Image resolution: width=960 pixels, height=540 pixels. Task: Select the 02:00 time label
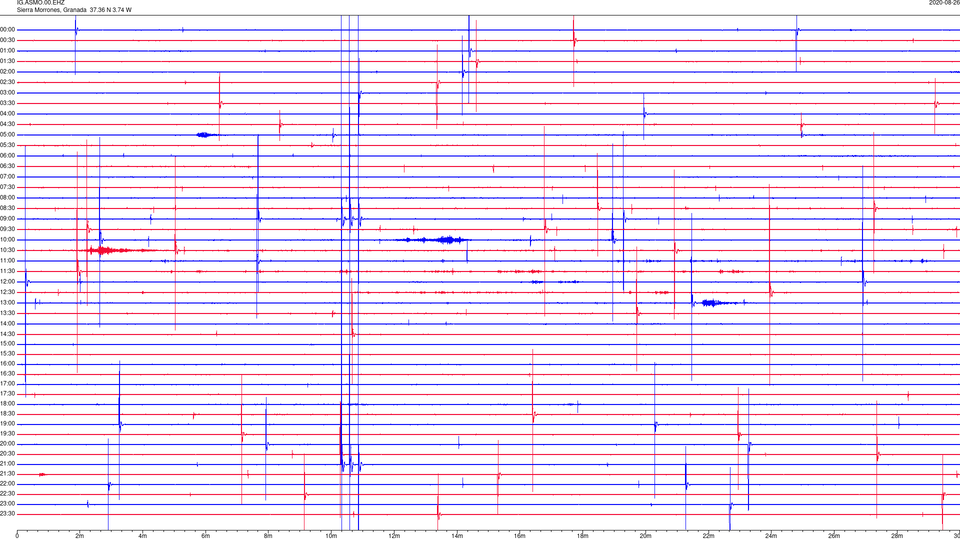pos(7,72)
